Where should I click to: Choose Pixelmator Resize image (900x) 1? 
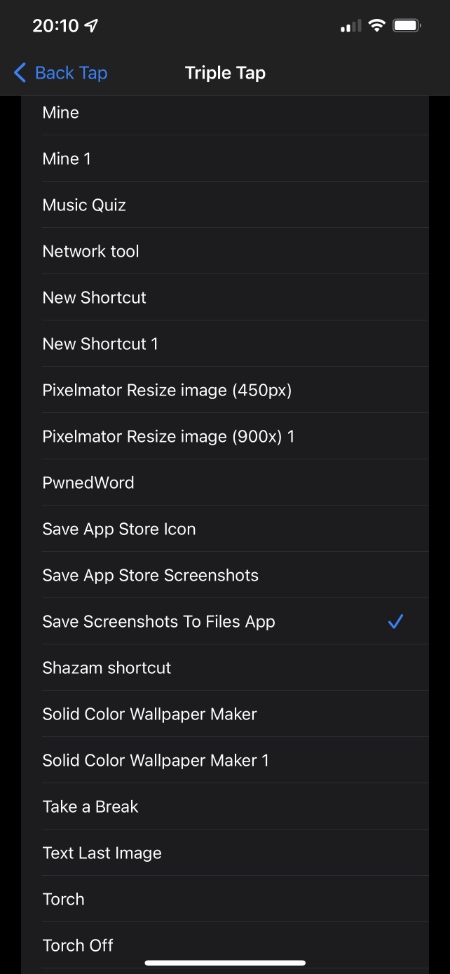(x=225, y=436)
